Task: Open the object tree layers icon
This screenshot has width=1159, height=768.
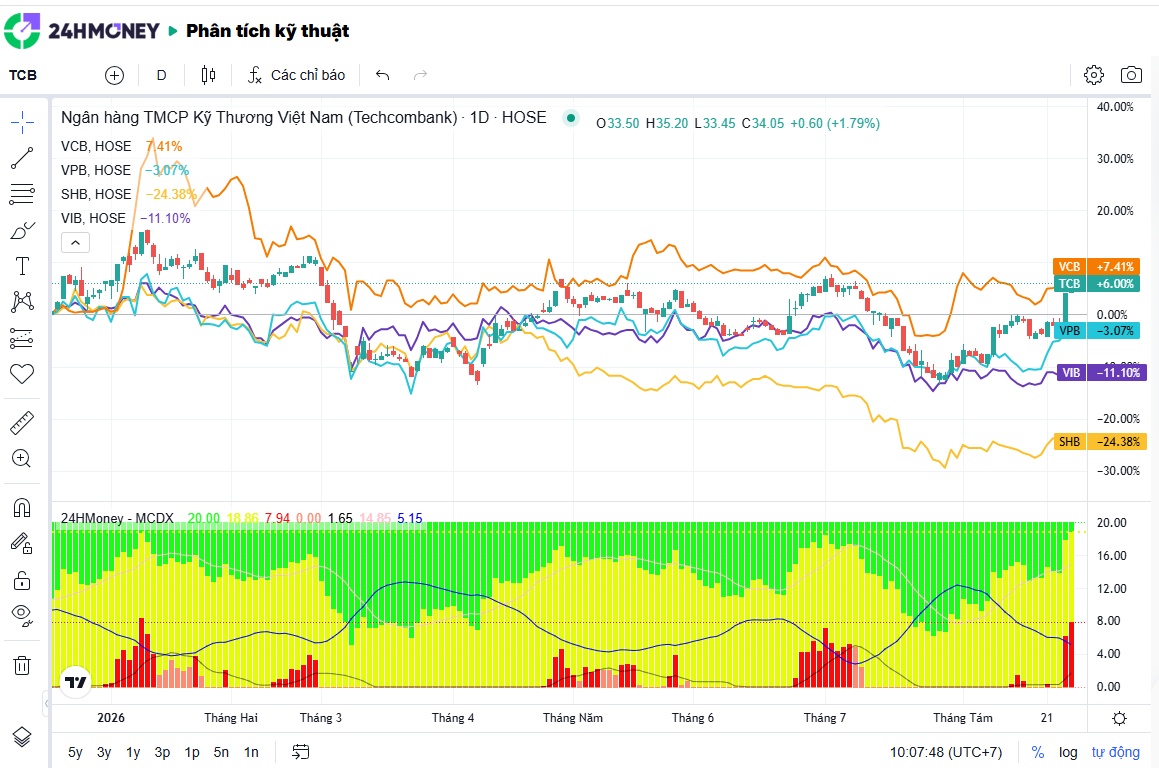Action: 22,737
